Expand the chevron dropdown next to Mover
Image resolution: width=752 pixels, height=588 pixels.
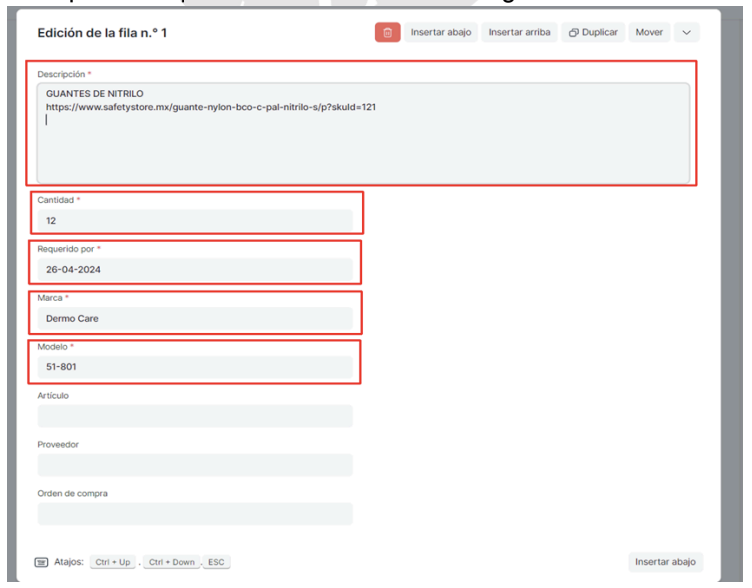(x=686, y=33)
